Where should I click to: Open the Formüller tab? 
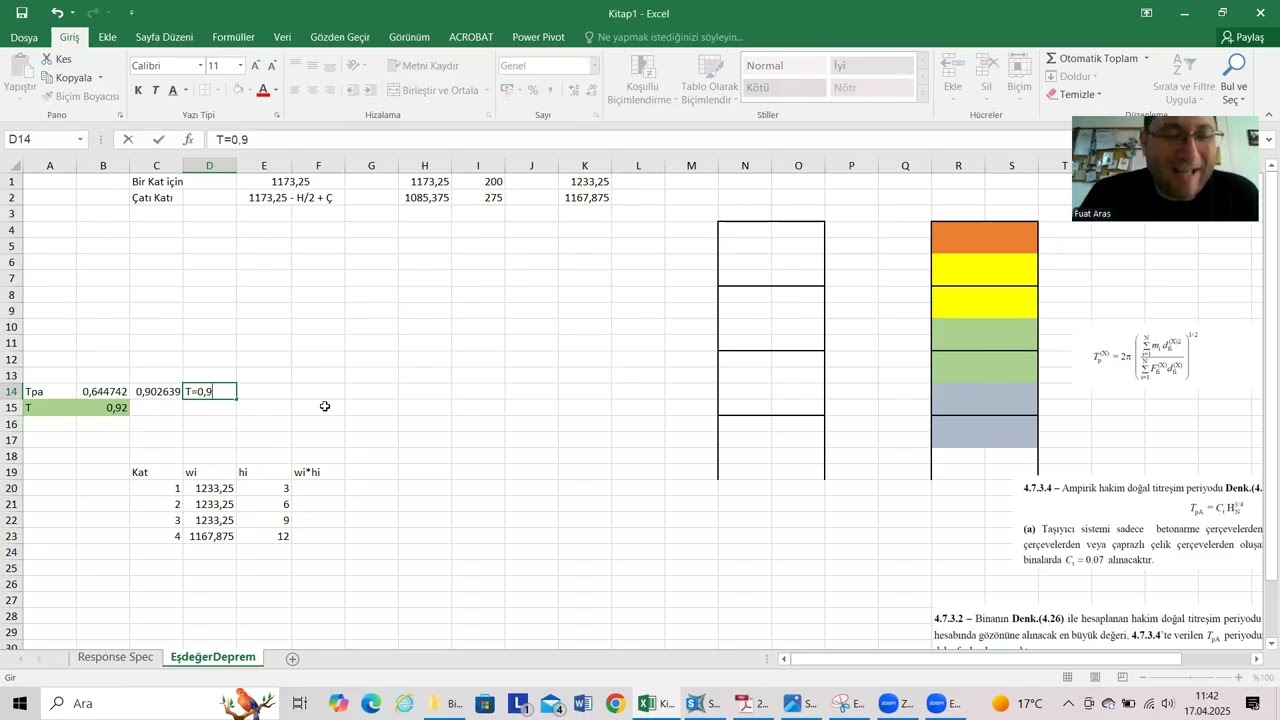(233, 37)
